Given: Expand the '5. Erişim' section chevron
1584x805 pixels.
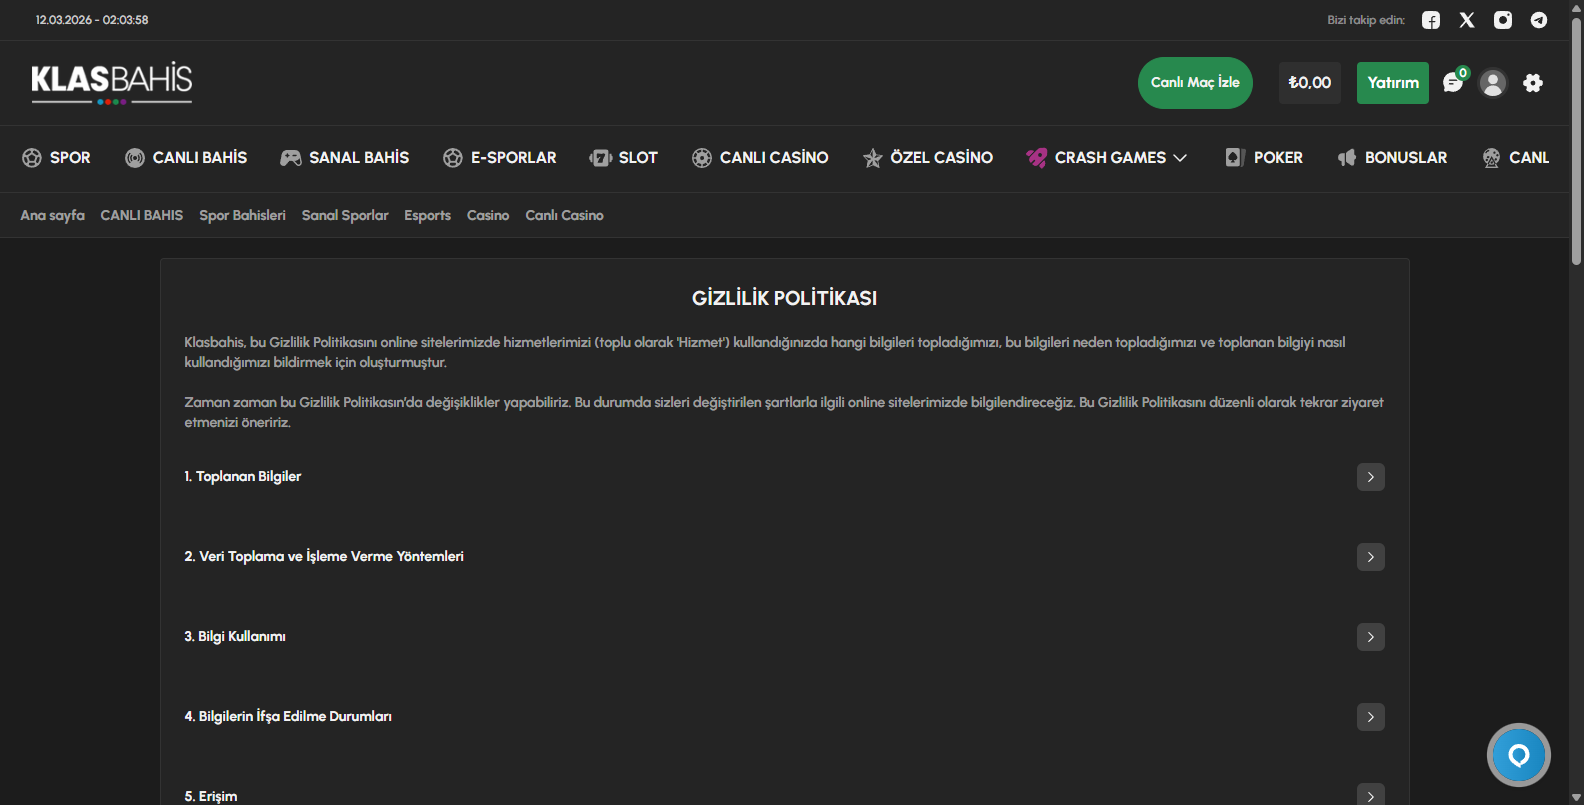Looking at the screenshot, I should tap(1371, 795).
